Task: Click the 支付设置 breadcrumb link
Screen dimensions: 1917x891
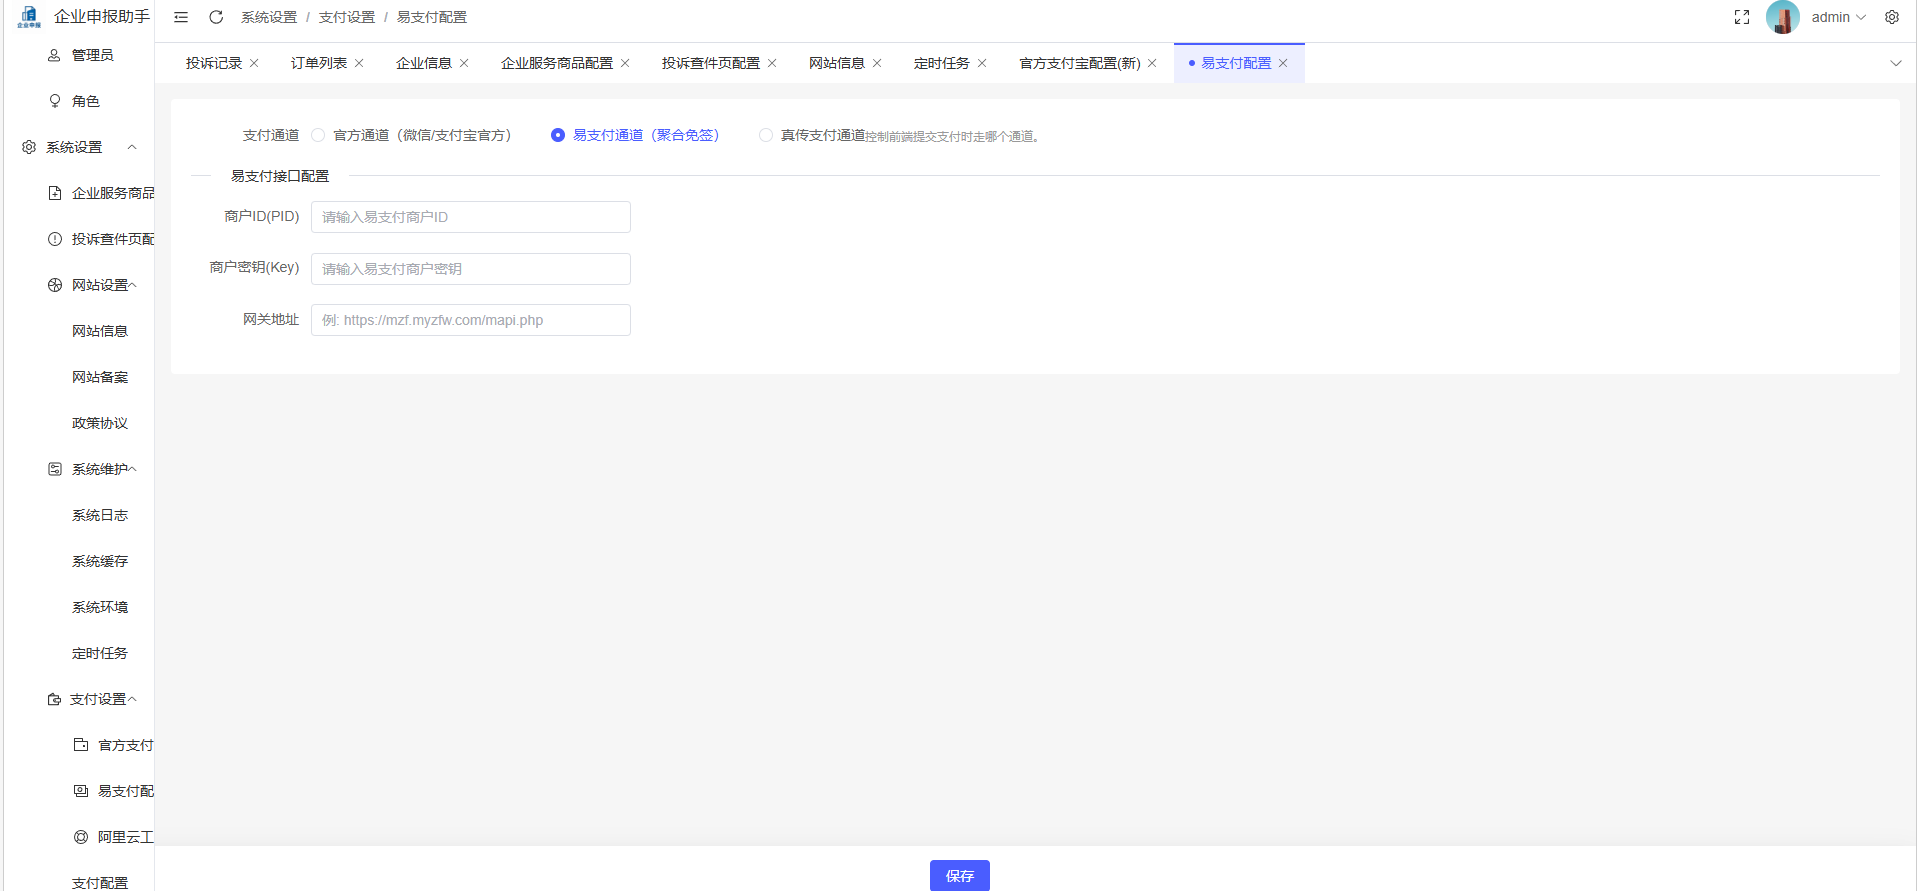Action: pos(346,17)
